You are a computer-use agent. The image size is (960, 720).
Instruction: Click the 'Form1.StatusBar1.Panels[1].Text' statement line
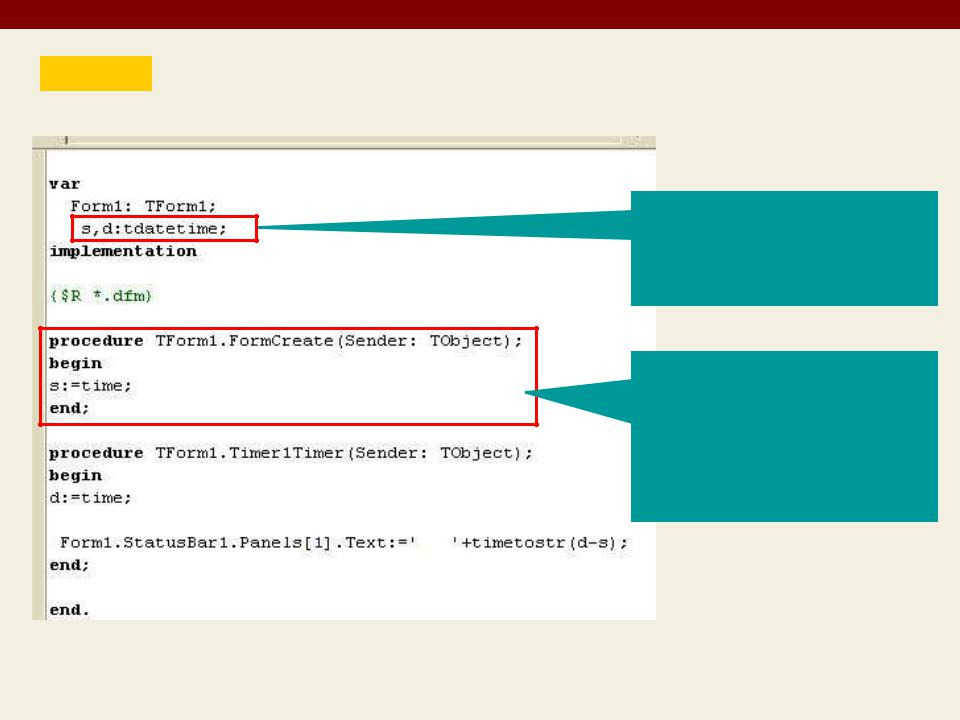point(344,543)
